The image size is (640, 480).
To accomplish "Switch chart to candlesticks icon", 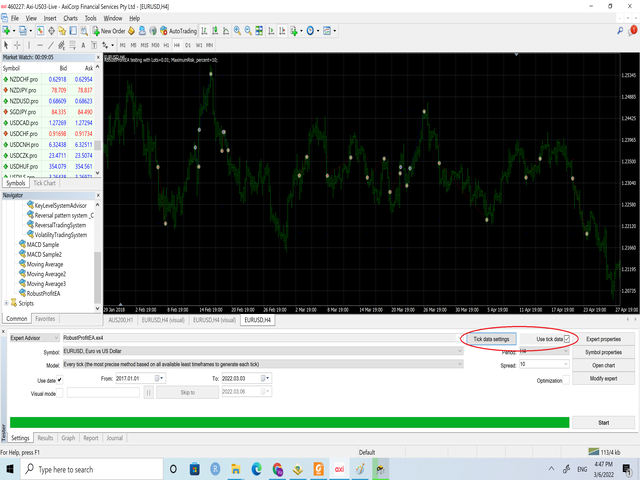I will point(215,31).
